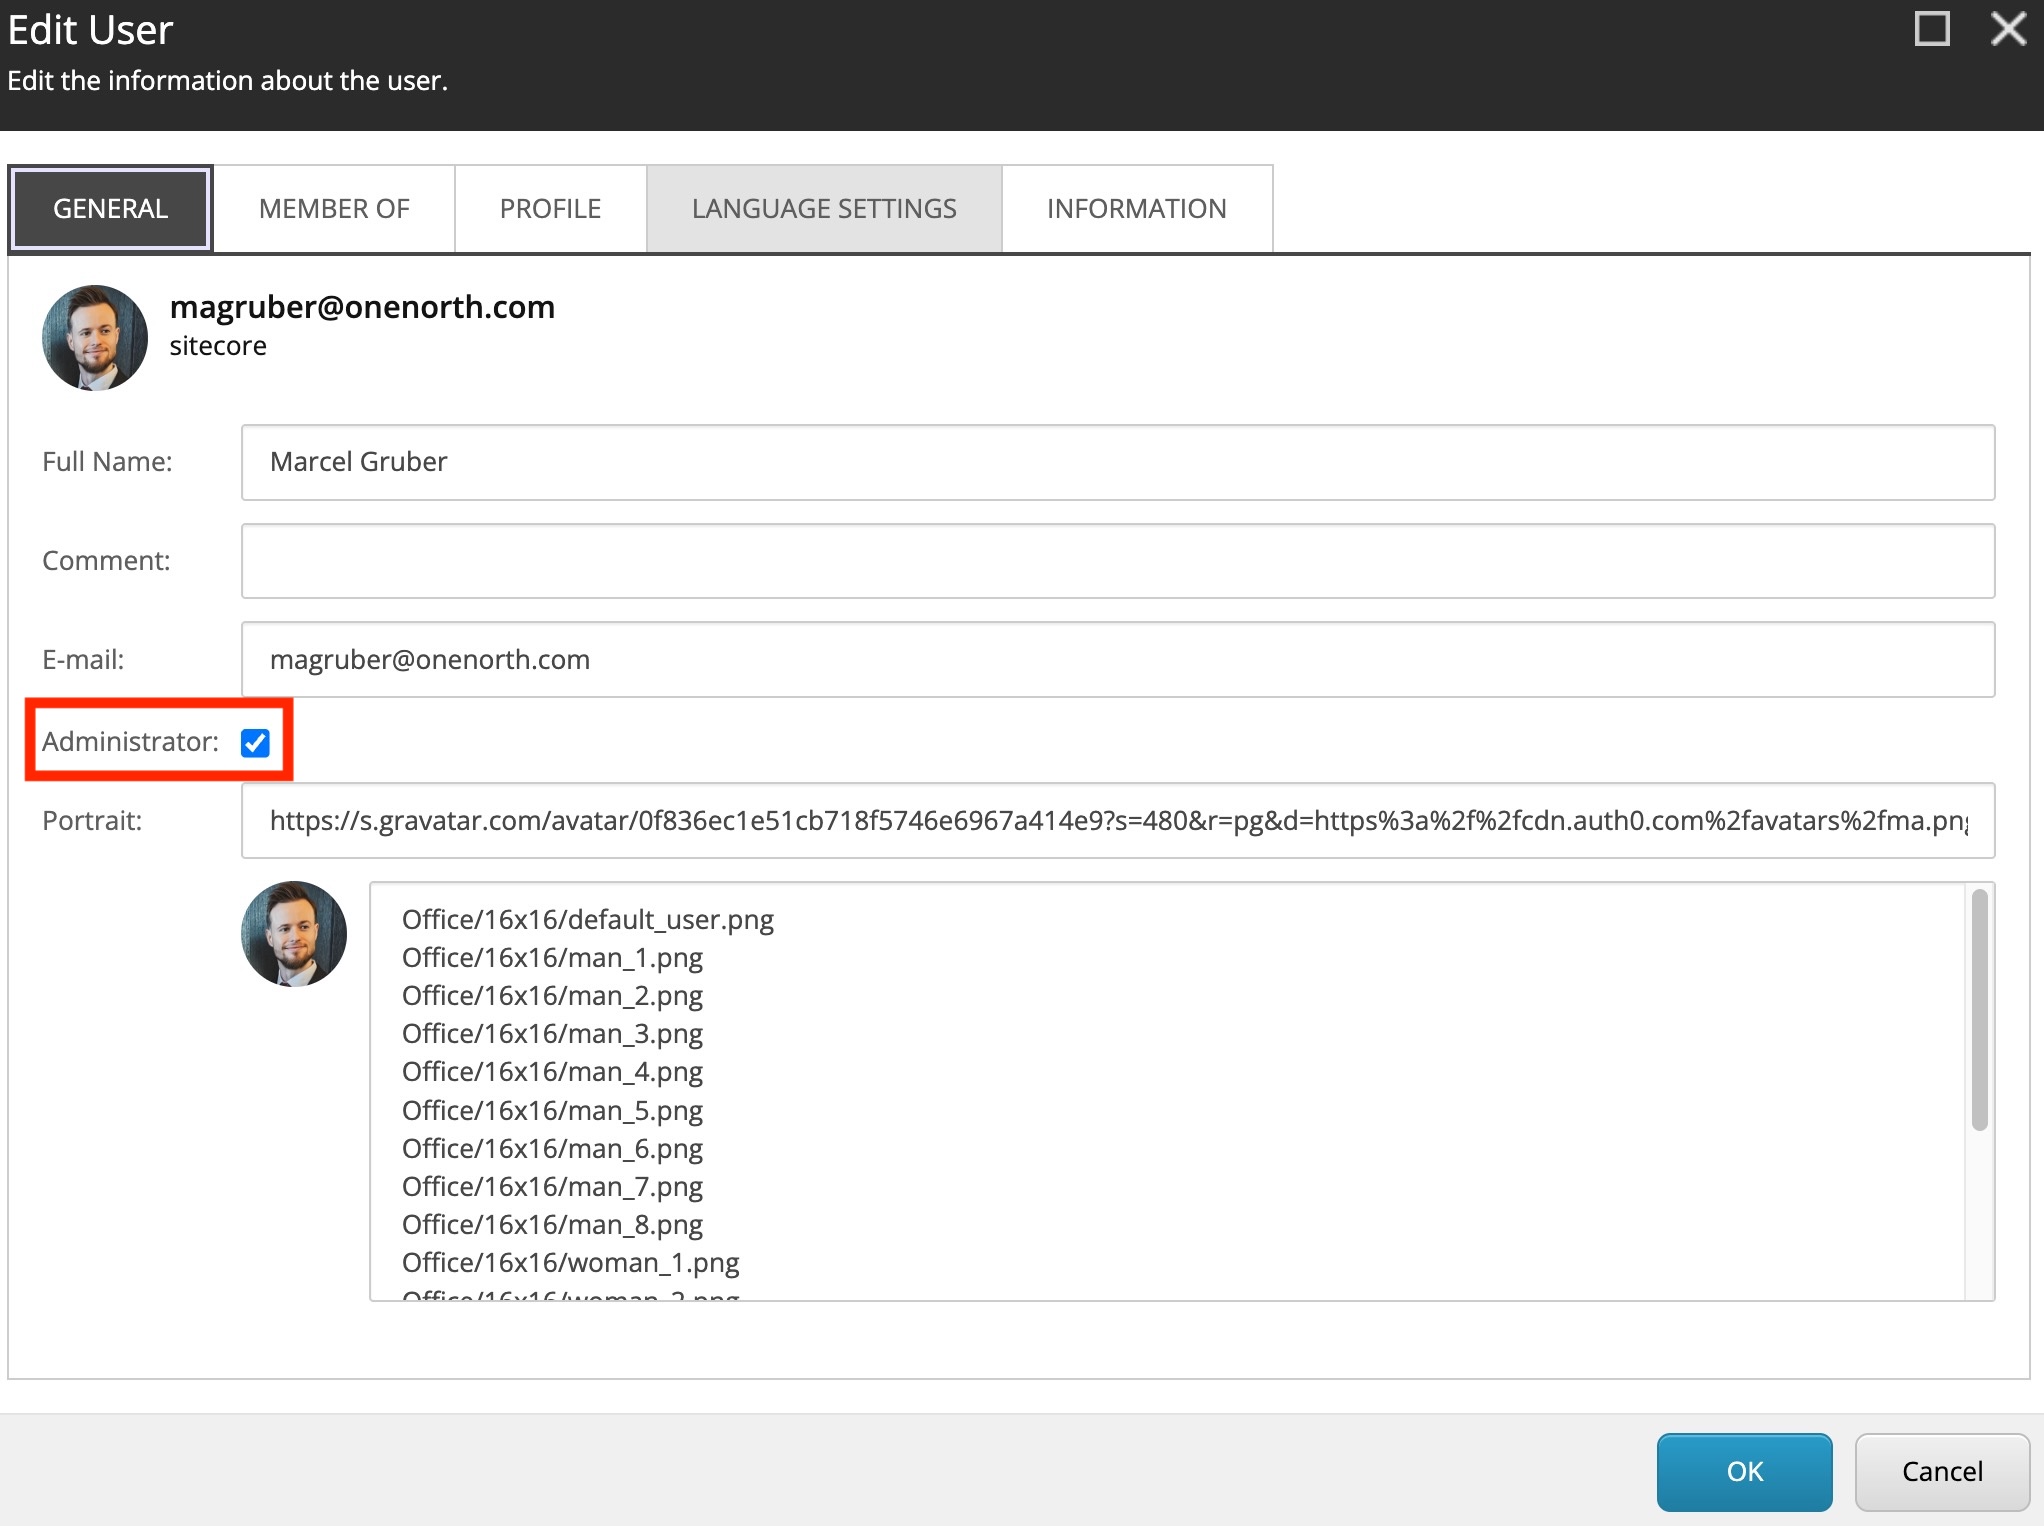The width and height of the screenshot is (2044, 1526).
Task: Cancel editing the user
Action: 1942,1471
